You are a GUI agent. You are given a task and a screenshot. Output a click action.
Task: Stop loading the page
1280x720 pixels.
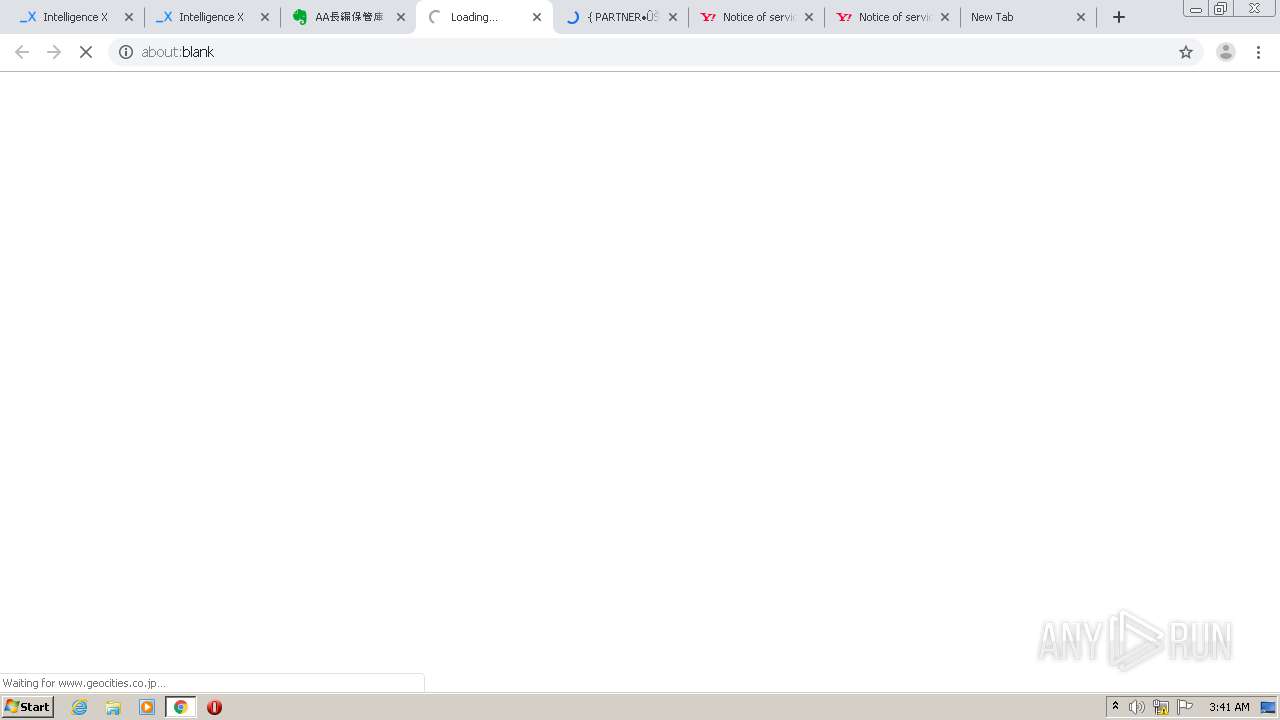click(x=86, y=52)
